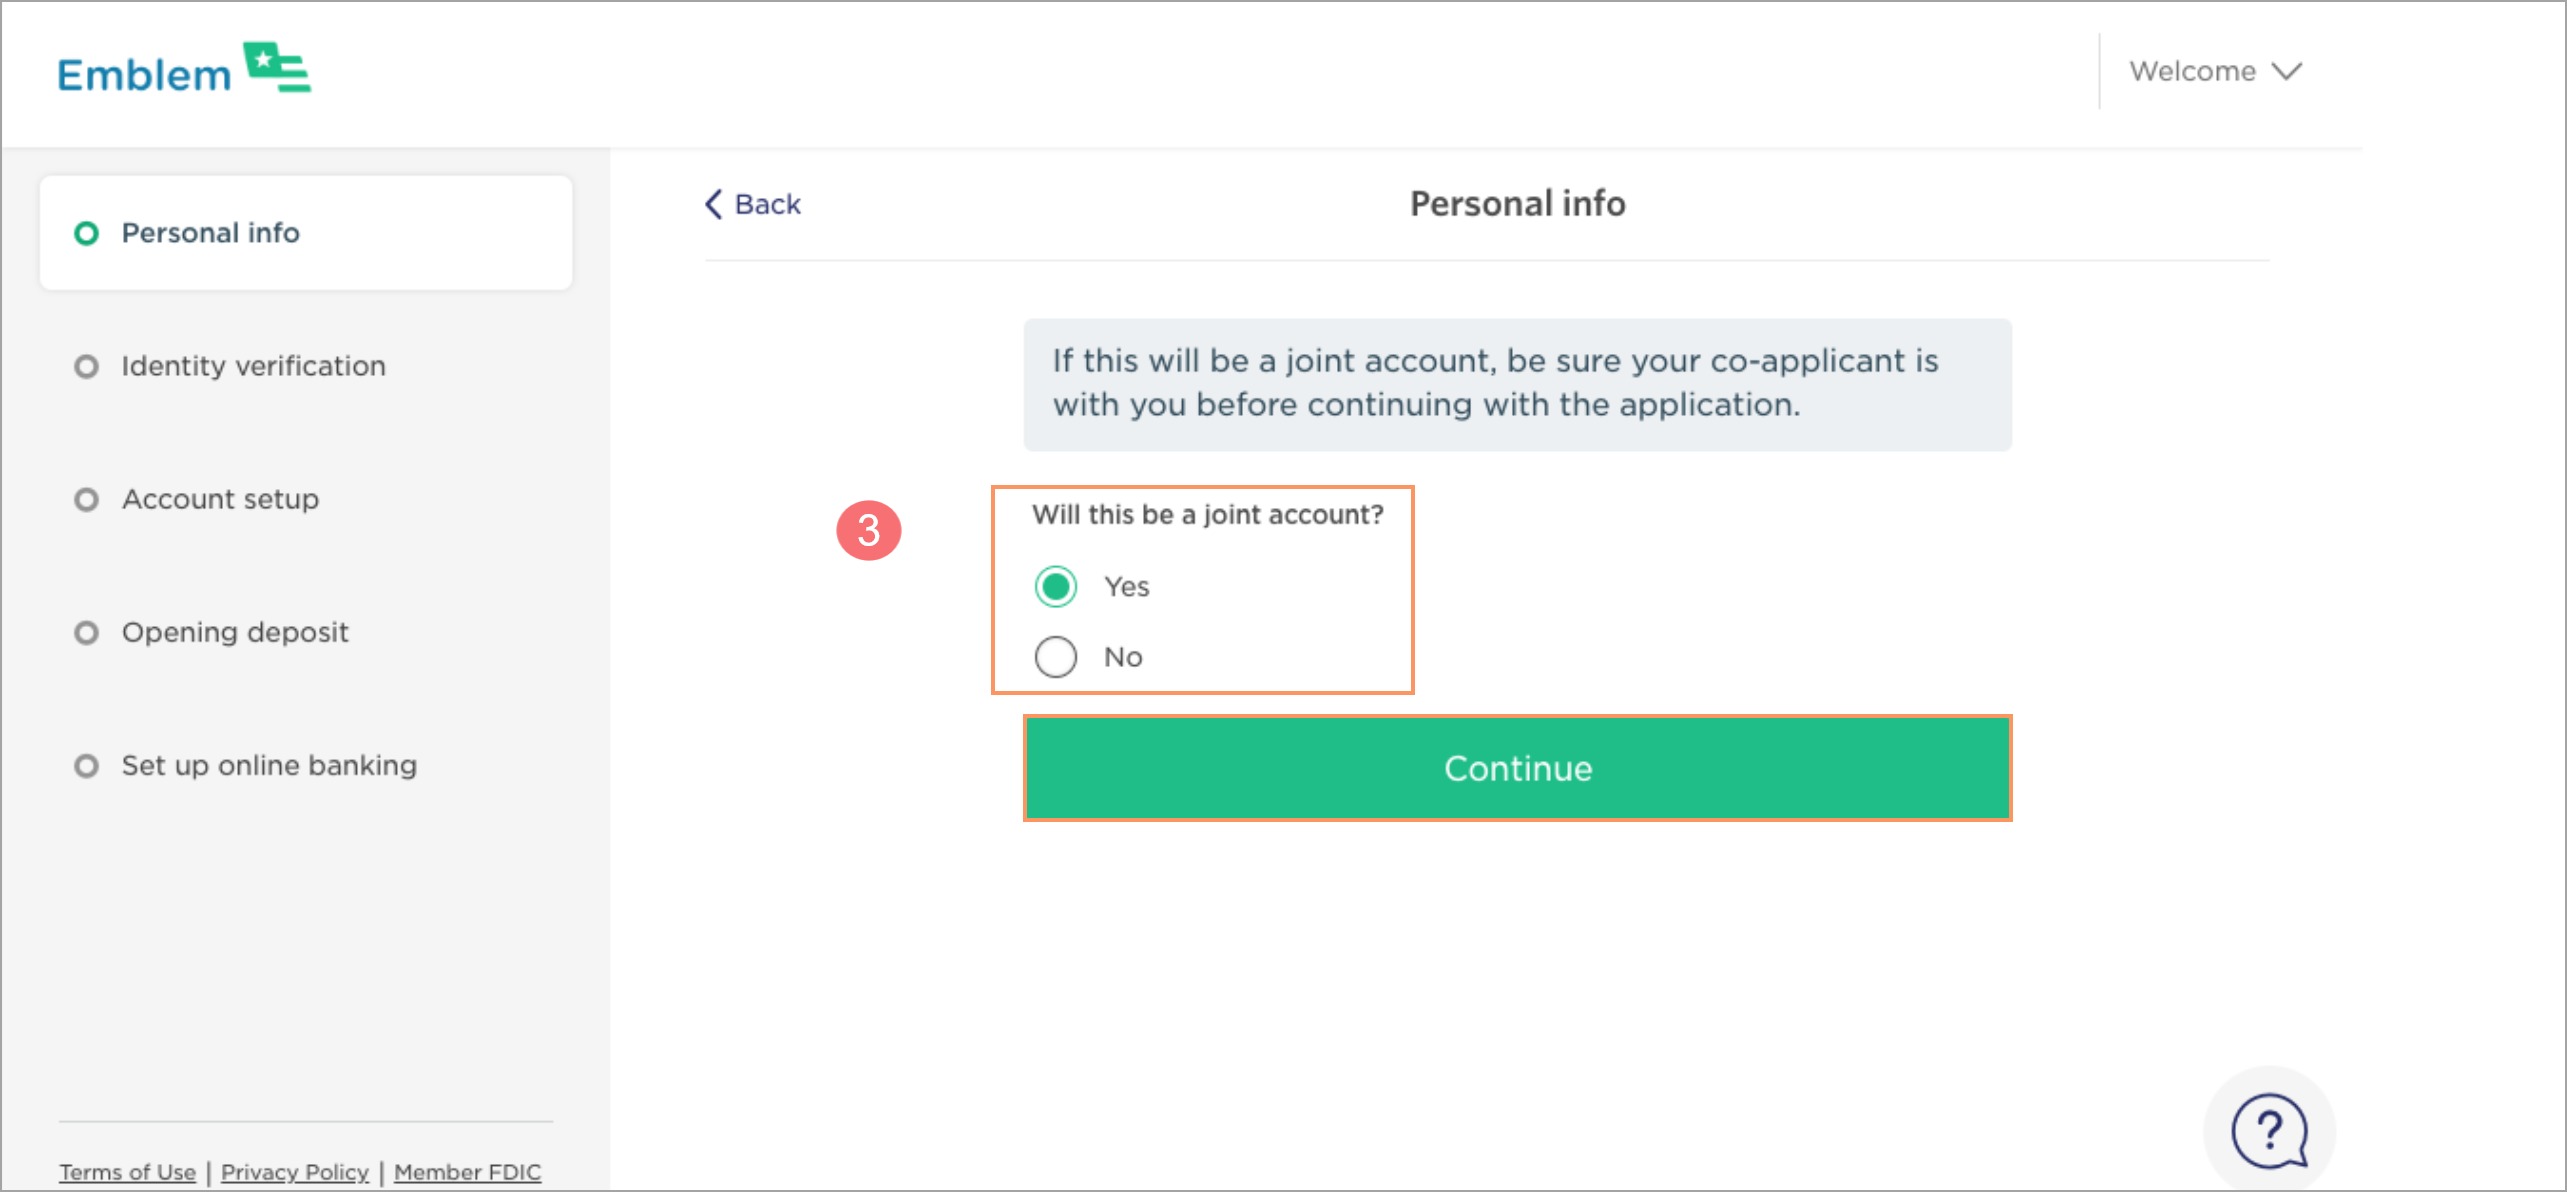
Task: Click the red step 3 marker
Action: 868,530
